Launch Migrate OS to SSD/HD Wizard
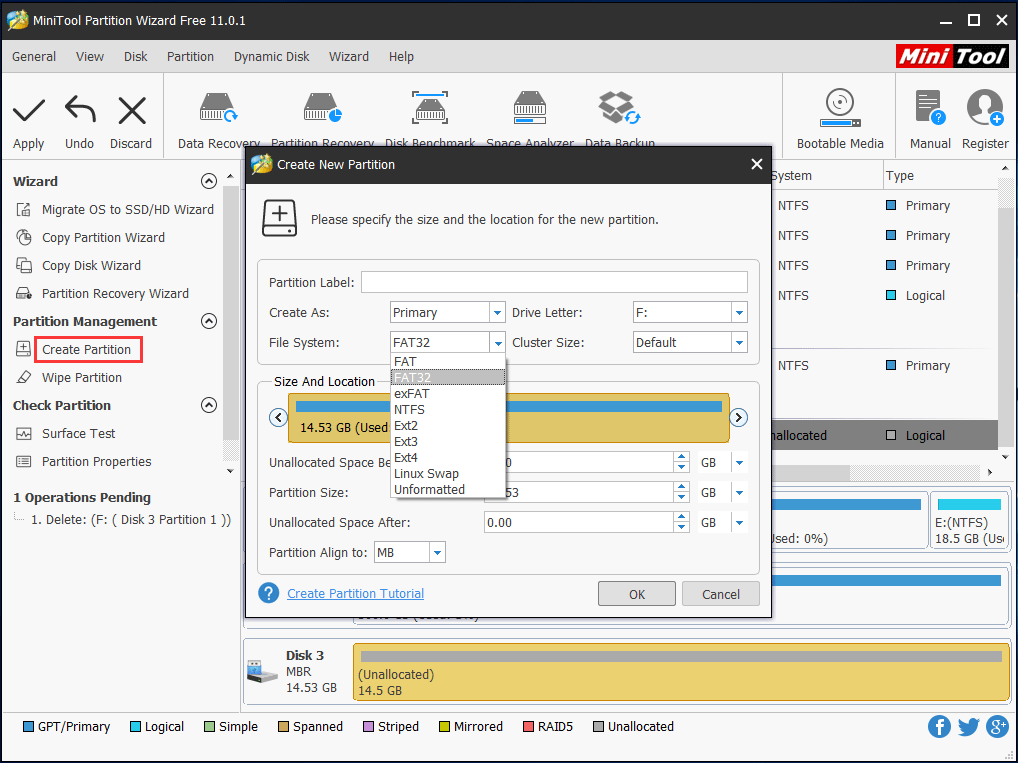 click(x=127, y=210)
